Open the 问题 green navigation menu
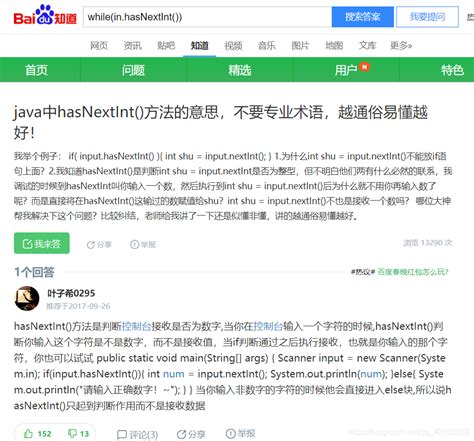 133,70
